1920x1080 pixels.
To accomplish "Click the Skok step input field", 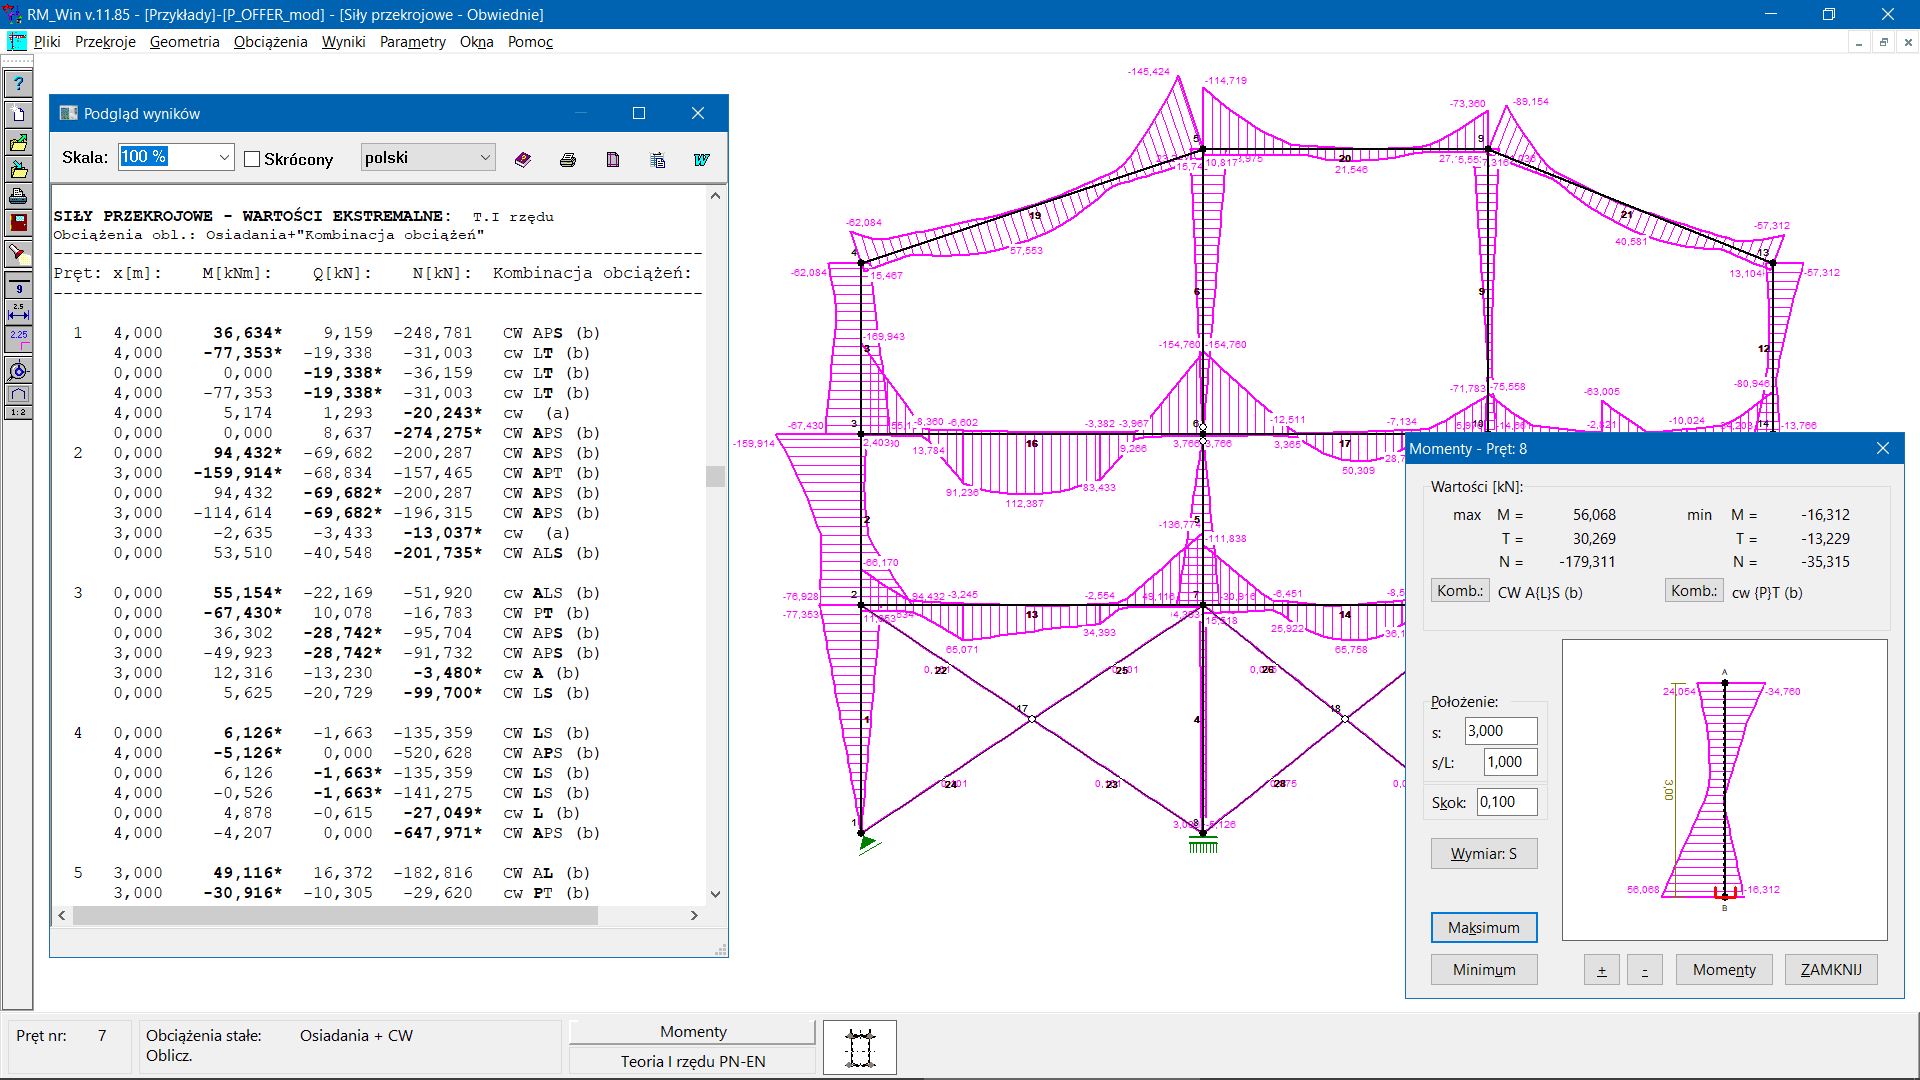I will pyautogui.click(x=1507, y=802).
